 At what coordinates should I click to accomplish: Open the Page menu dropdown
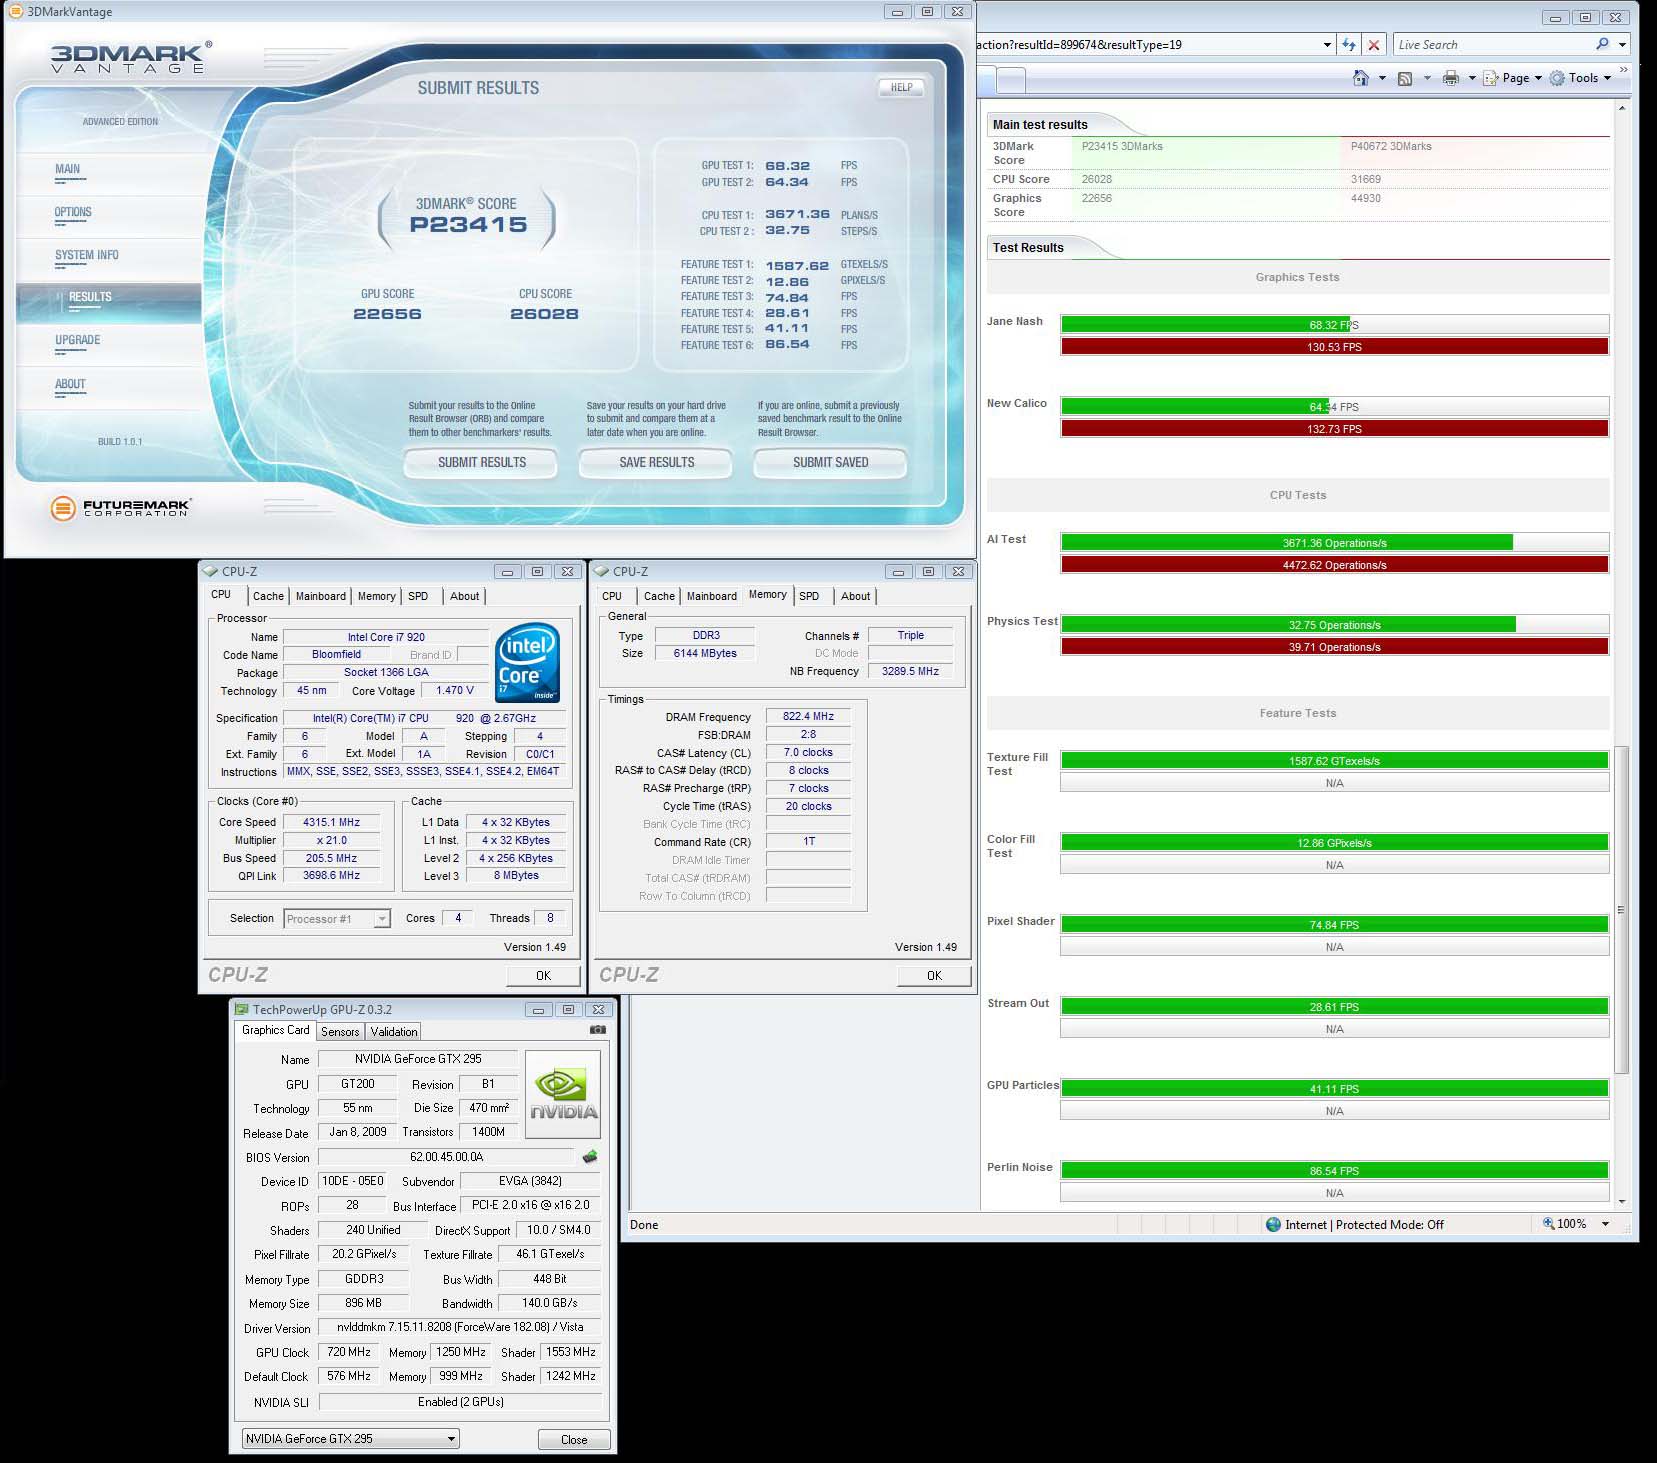click(x=1538, y=78)
